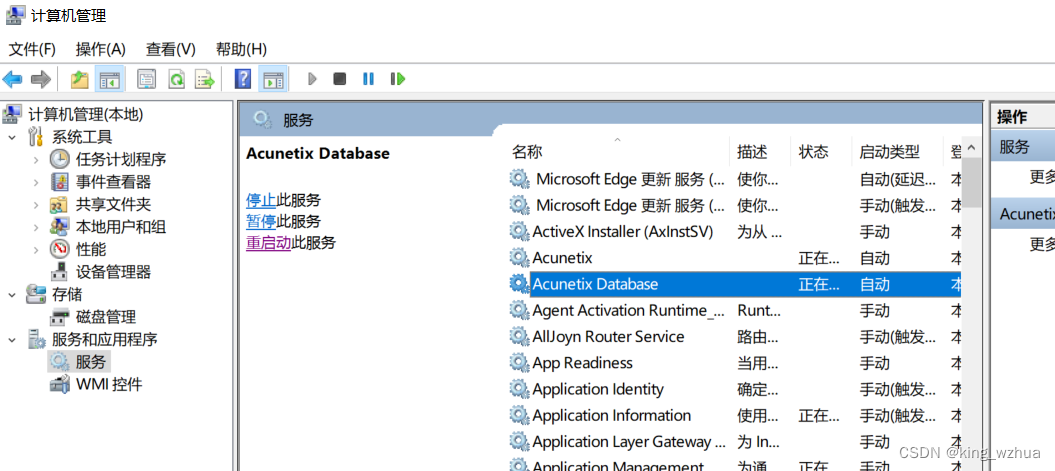Select Task Scheduler (任务计划程序) tree item

coord(121,159)
